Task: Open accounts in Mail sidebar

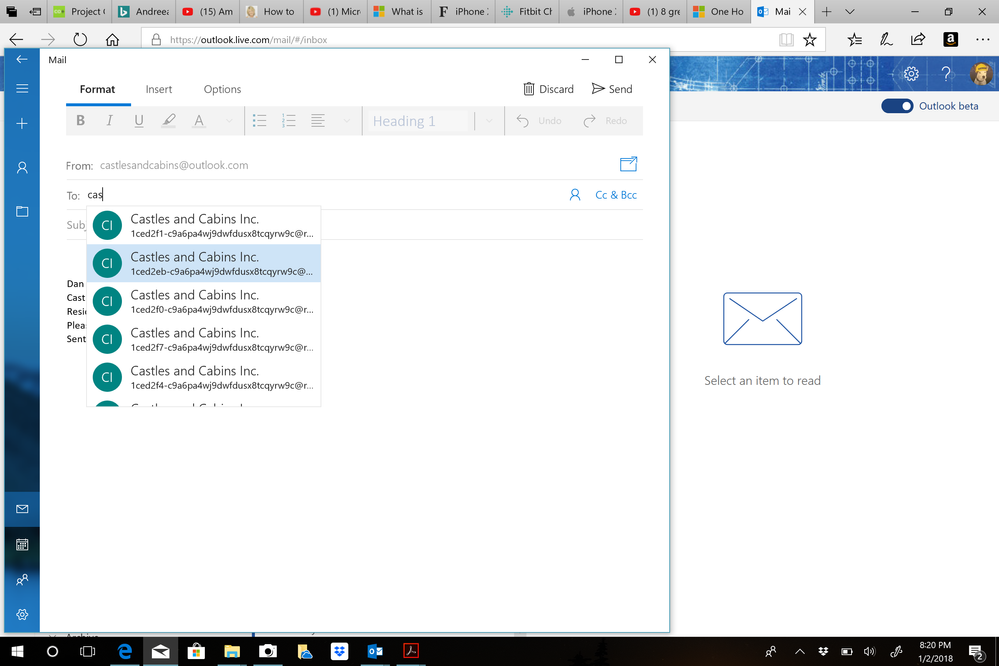Action: [22, 168]
